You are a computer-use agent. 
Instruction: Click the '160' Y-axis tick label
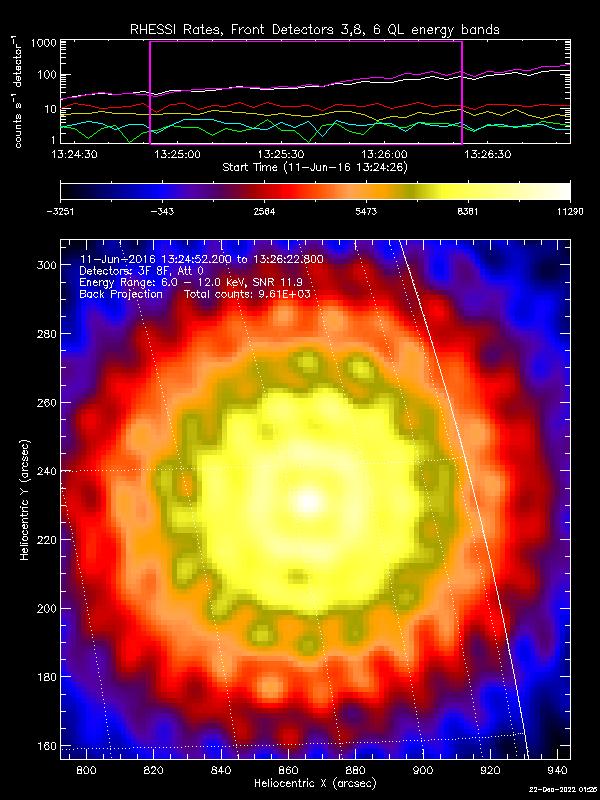point(47,746)
